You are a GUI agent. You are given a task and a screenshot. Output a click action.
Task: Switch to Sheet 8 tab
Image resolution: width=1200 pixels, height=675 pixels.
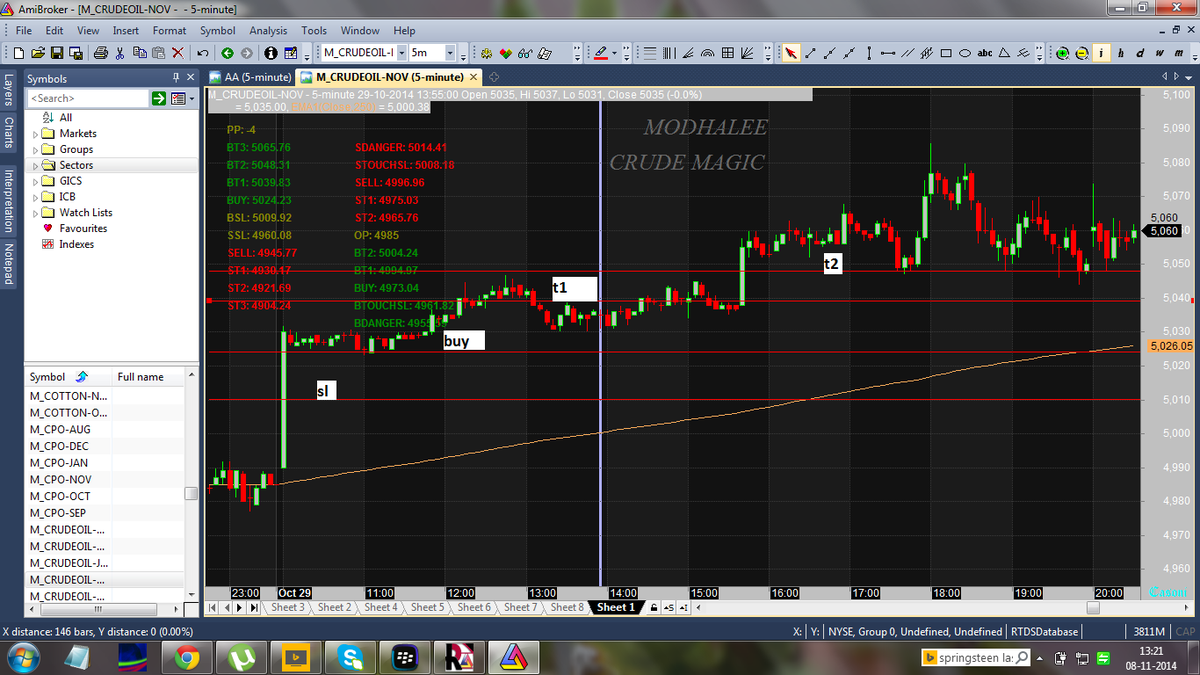click(x=565, y=607)
